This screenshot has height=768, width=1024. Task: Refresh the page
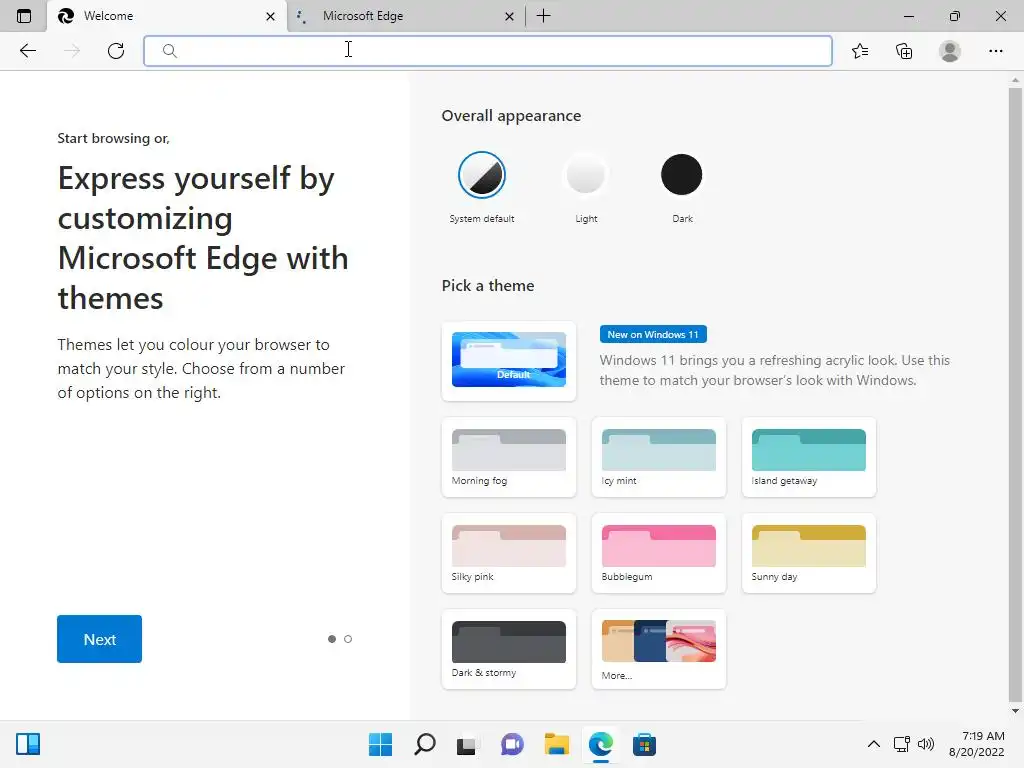click(x=116, y=51)
